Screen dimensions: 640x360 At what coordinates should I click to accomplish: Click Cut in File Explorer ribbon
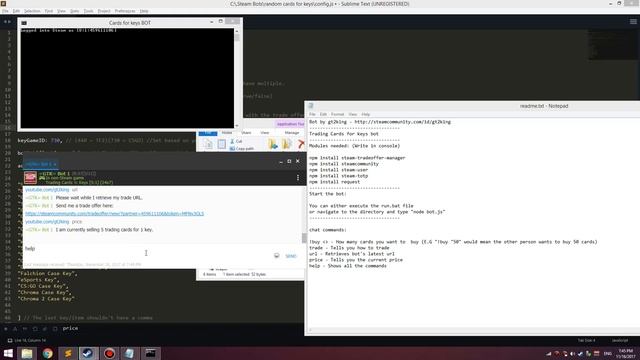pyautogui.click(x=236, y=141)
